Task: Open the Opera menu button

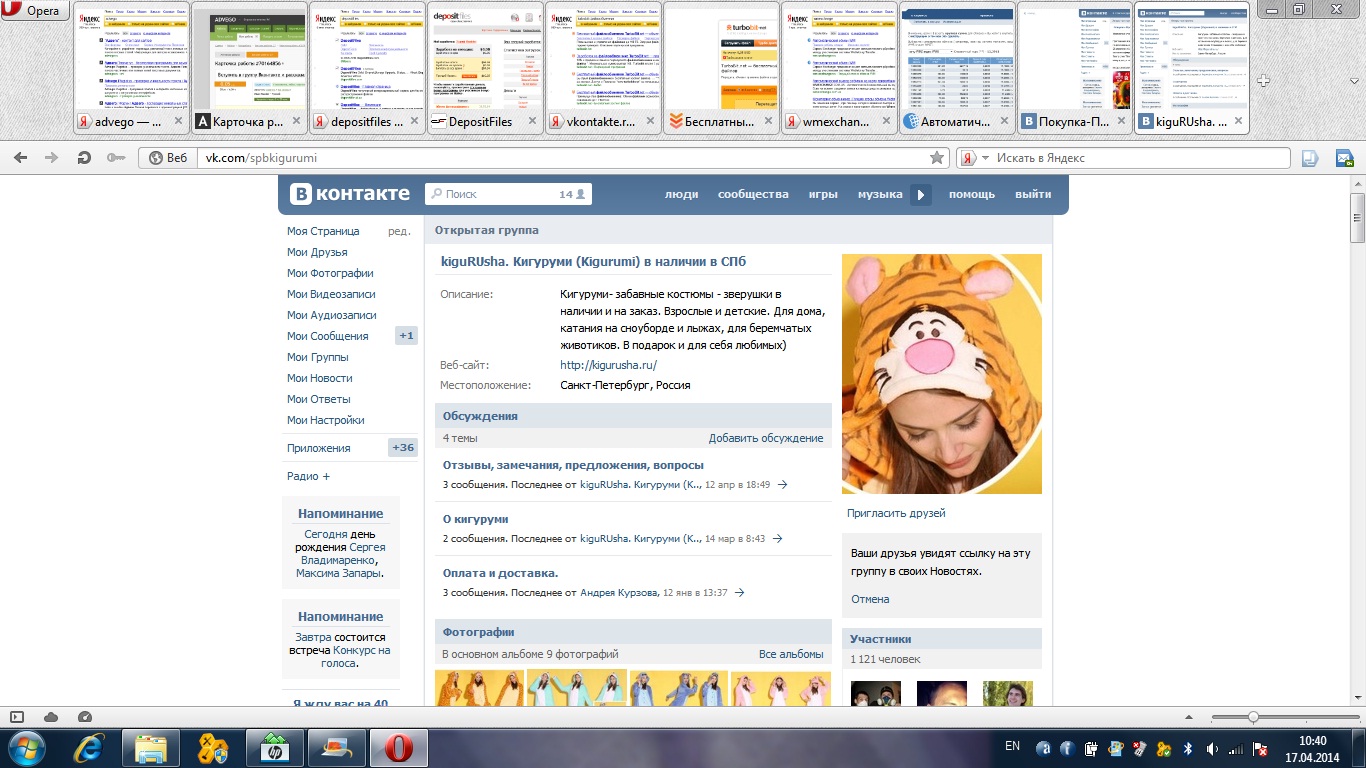Action: [36, 11]
